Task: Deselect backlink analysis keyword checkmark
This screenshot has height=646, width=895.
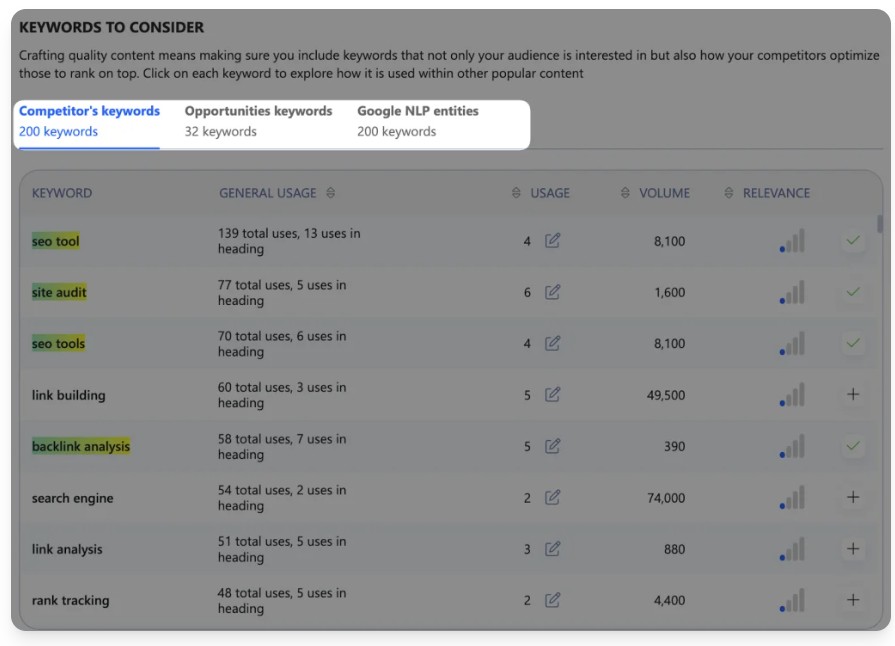Action: point(853,446)
